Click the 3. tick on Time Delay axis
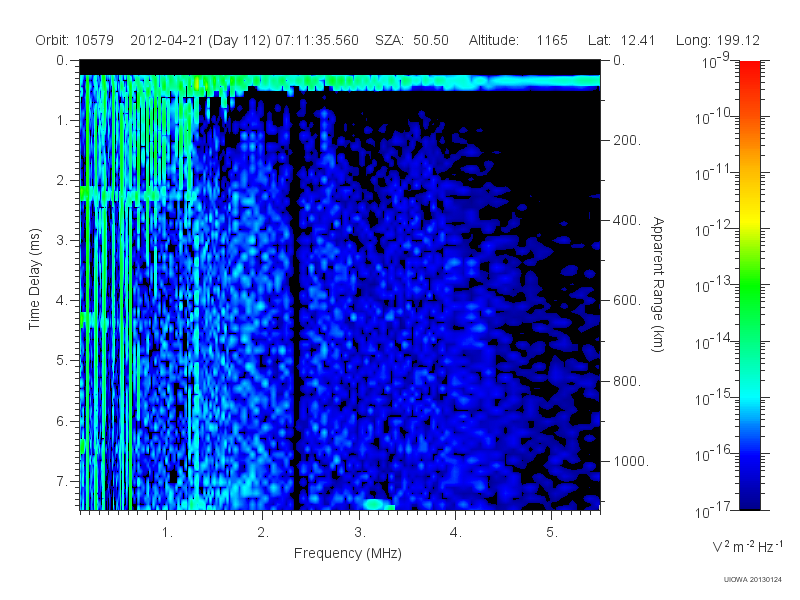The width and height of the screenshot is (800, 600). click(x=62, y=240)
